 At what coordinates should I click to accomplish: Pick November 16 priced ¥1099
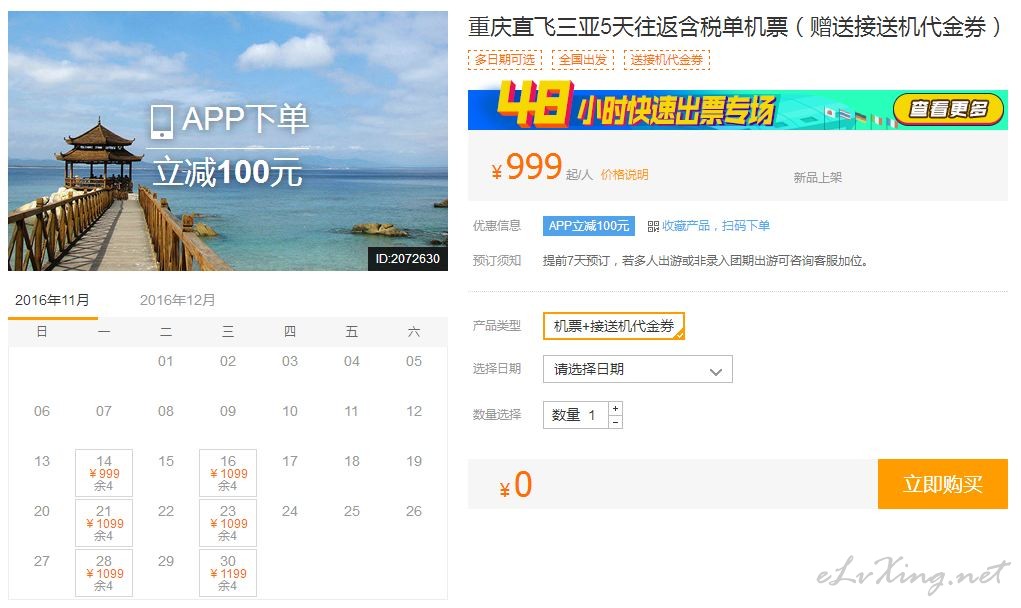(x=228, y=473)
